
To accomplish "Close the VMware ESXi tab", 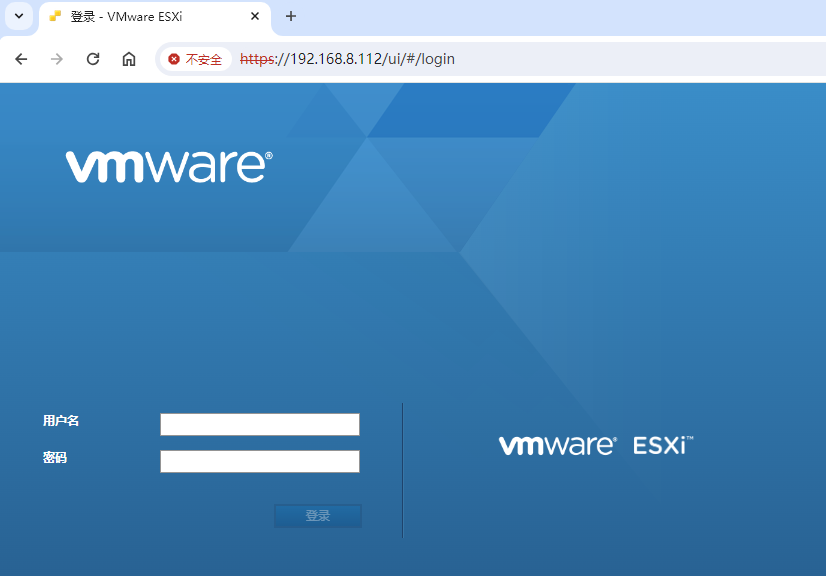I will pyautogui.click(x=255, y=16).
